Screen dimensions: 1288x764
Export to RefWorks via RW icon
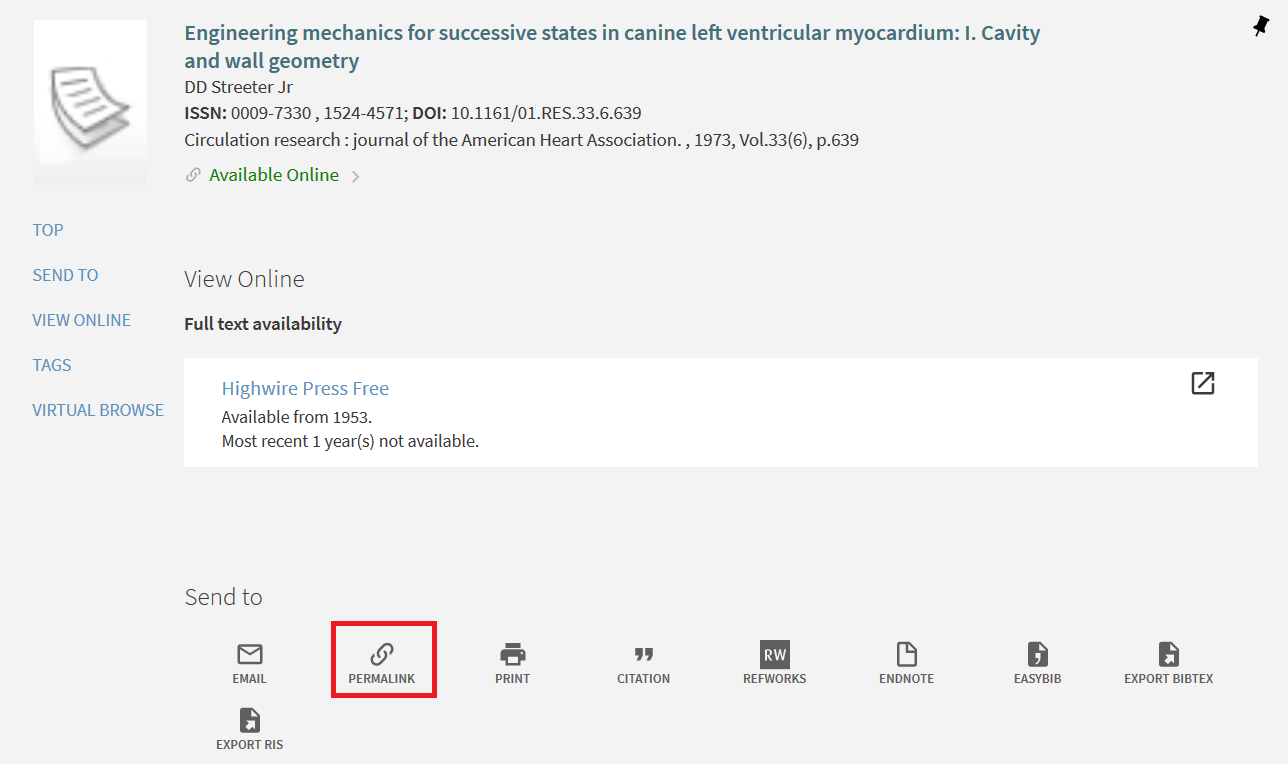pos(775,655)
